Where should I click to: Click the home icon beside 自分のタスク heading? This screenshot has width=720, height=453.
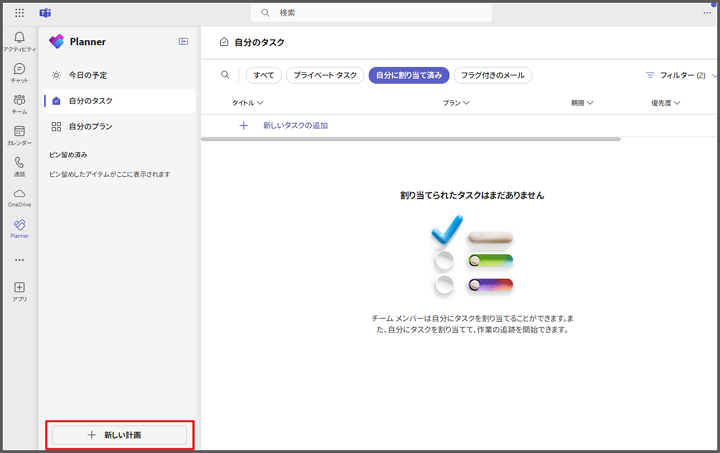pos(224,42)
